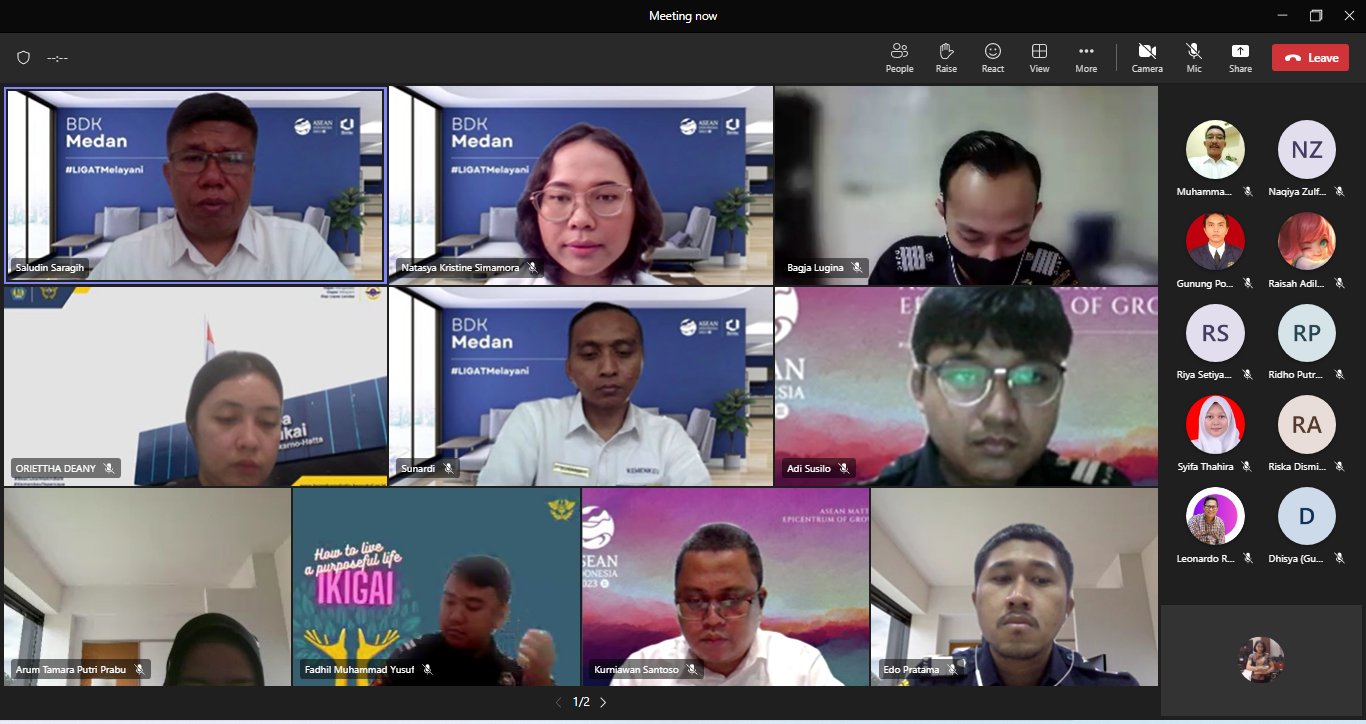Open the View layout options
The height and width of the screenshot is (724, 1366).
pos(1039,57)
